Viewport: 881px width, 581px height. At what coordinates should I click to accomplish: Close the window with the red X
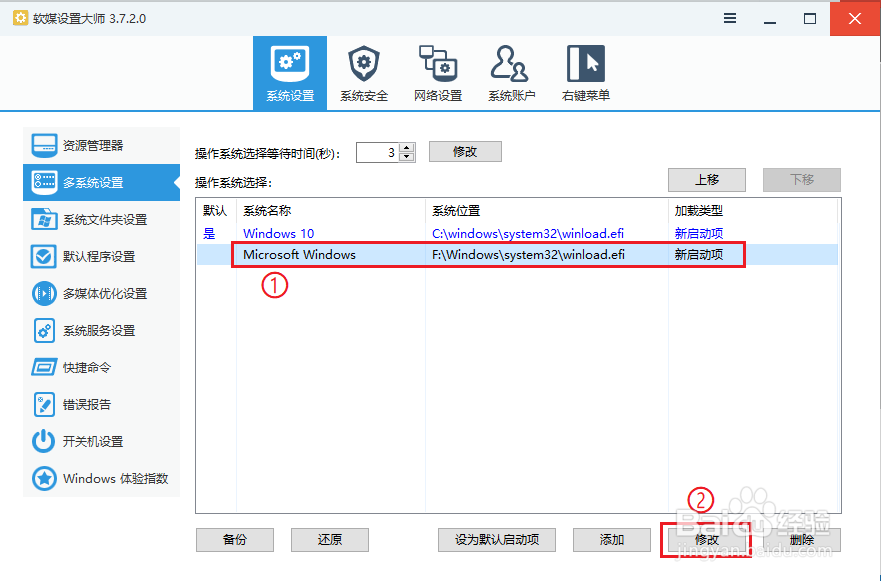(x=855, y=19)
